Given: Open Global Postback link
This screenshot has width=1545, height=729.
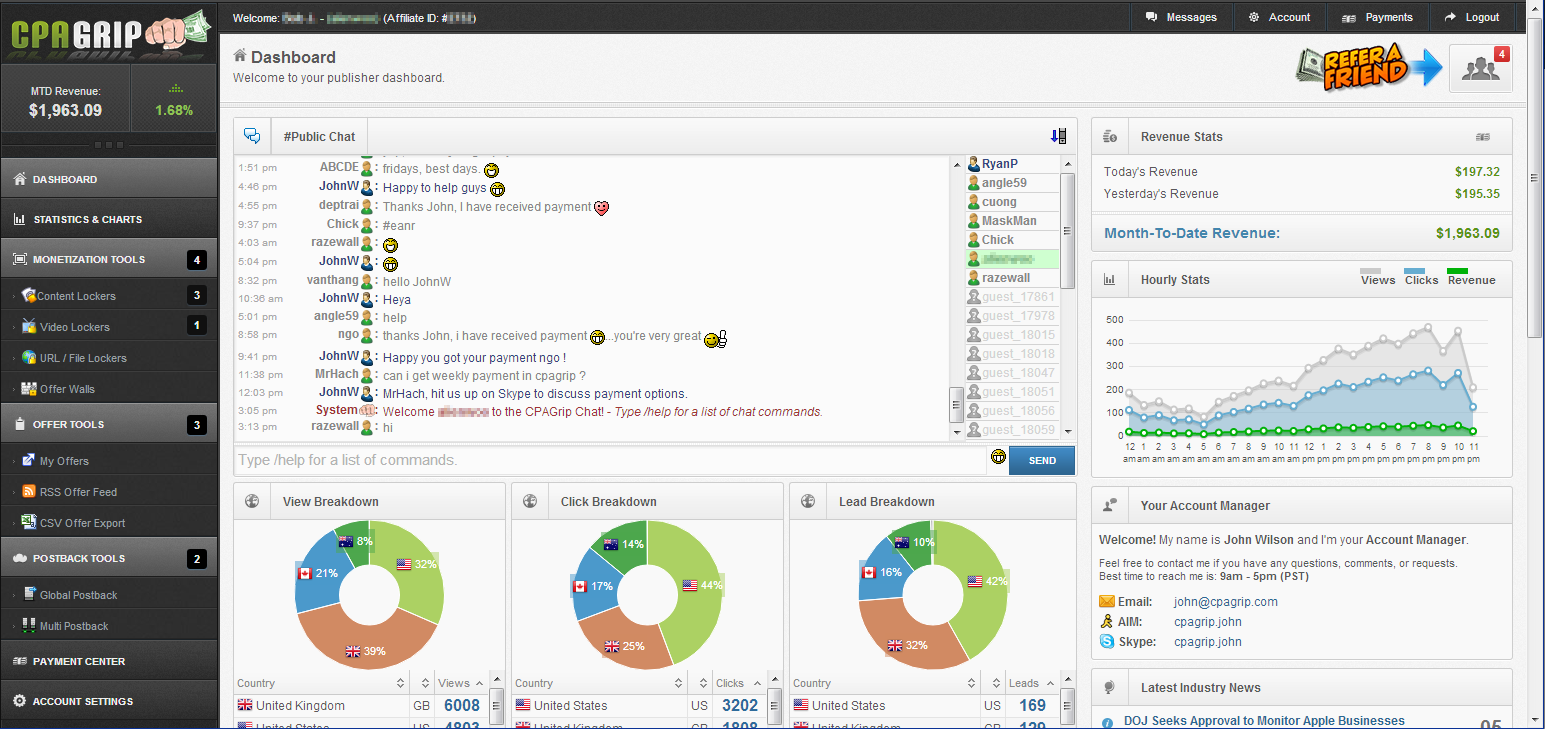Looking at the screenshot, I should point(79,595).
